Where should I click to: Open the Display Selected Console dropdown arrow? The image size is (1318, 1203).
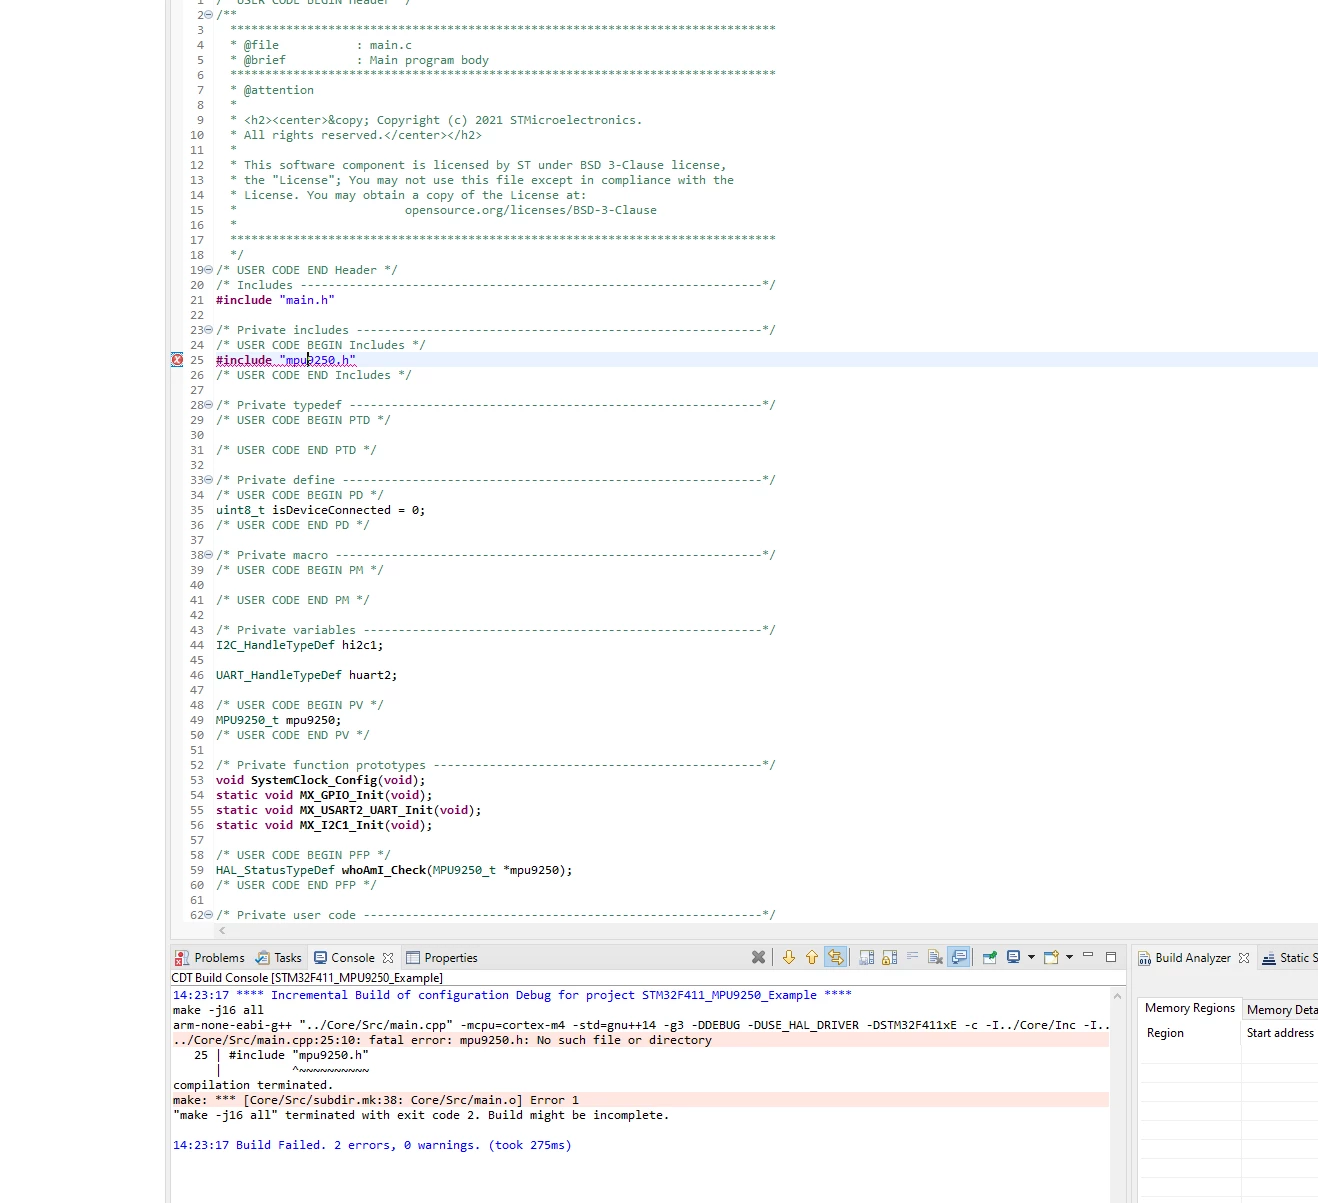tap(1031, 957)
